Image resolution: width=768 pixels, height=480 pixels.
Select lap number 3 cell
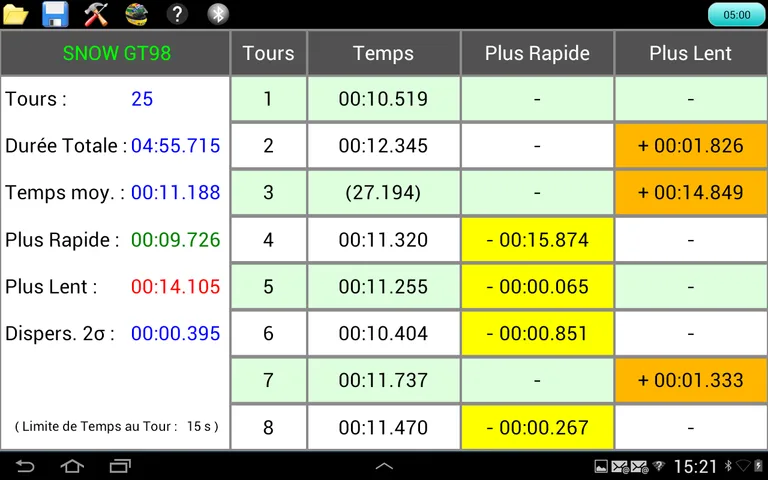268,192
